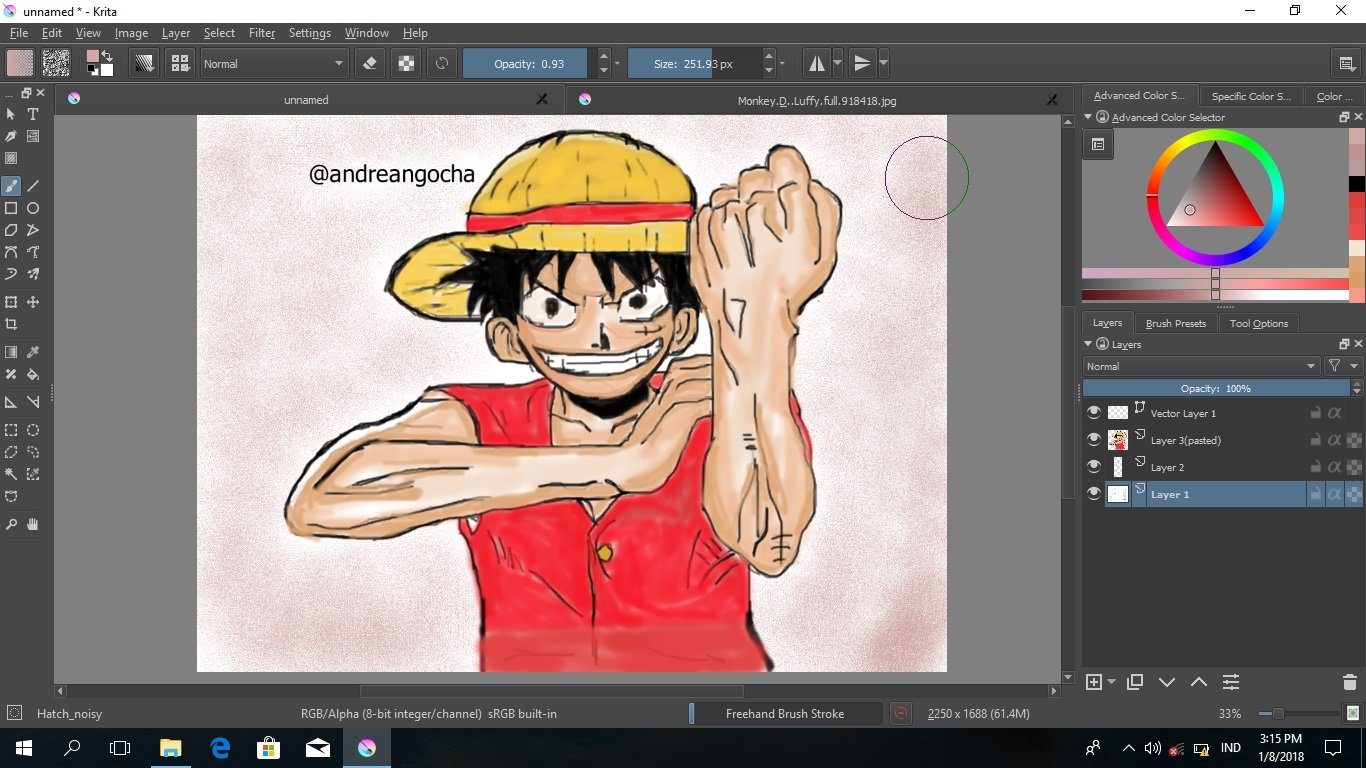Select the Calligraphy tool
1366x768 pixels.
[x=11, y=136]
